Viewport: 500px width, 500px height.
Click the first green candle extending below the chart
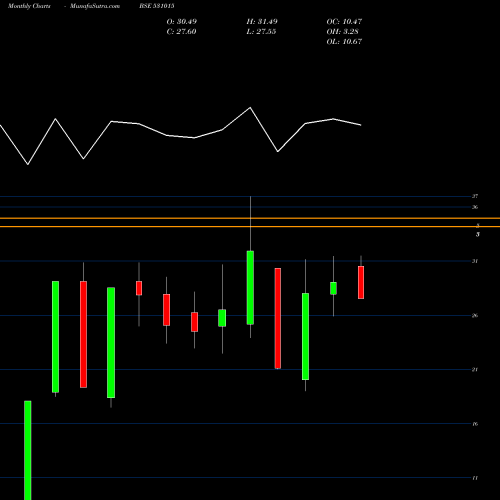click(28, 450)
